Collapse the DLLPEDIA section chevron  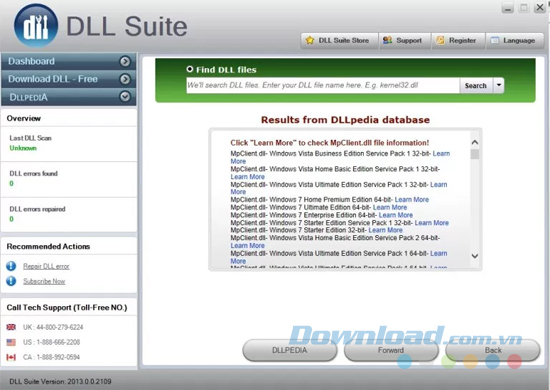[x=125, y=96]
